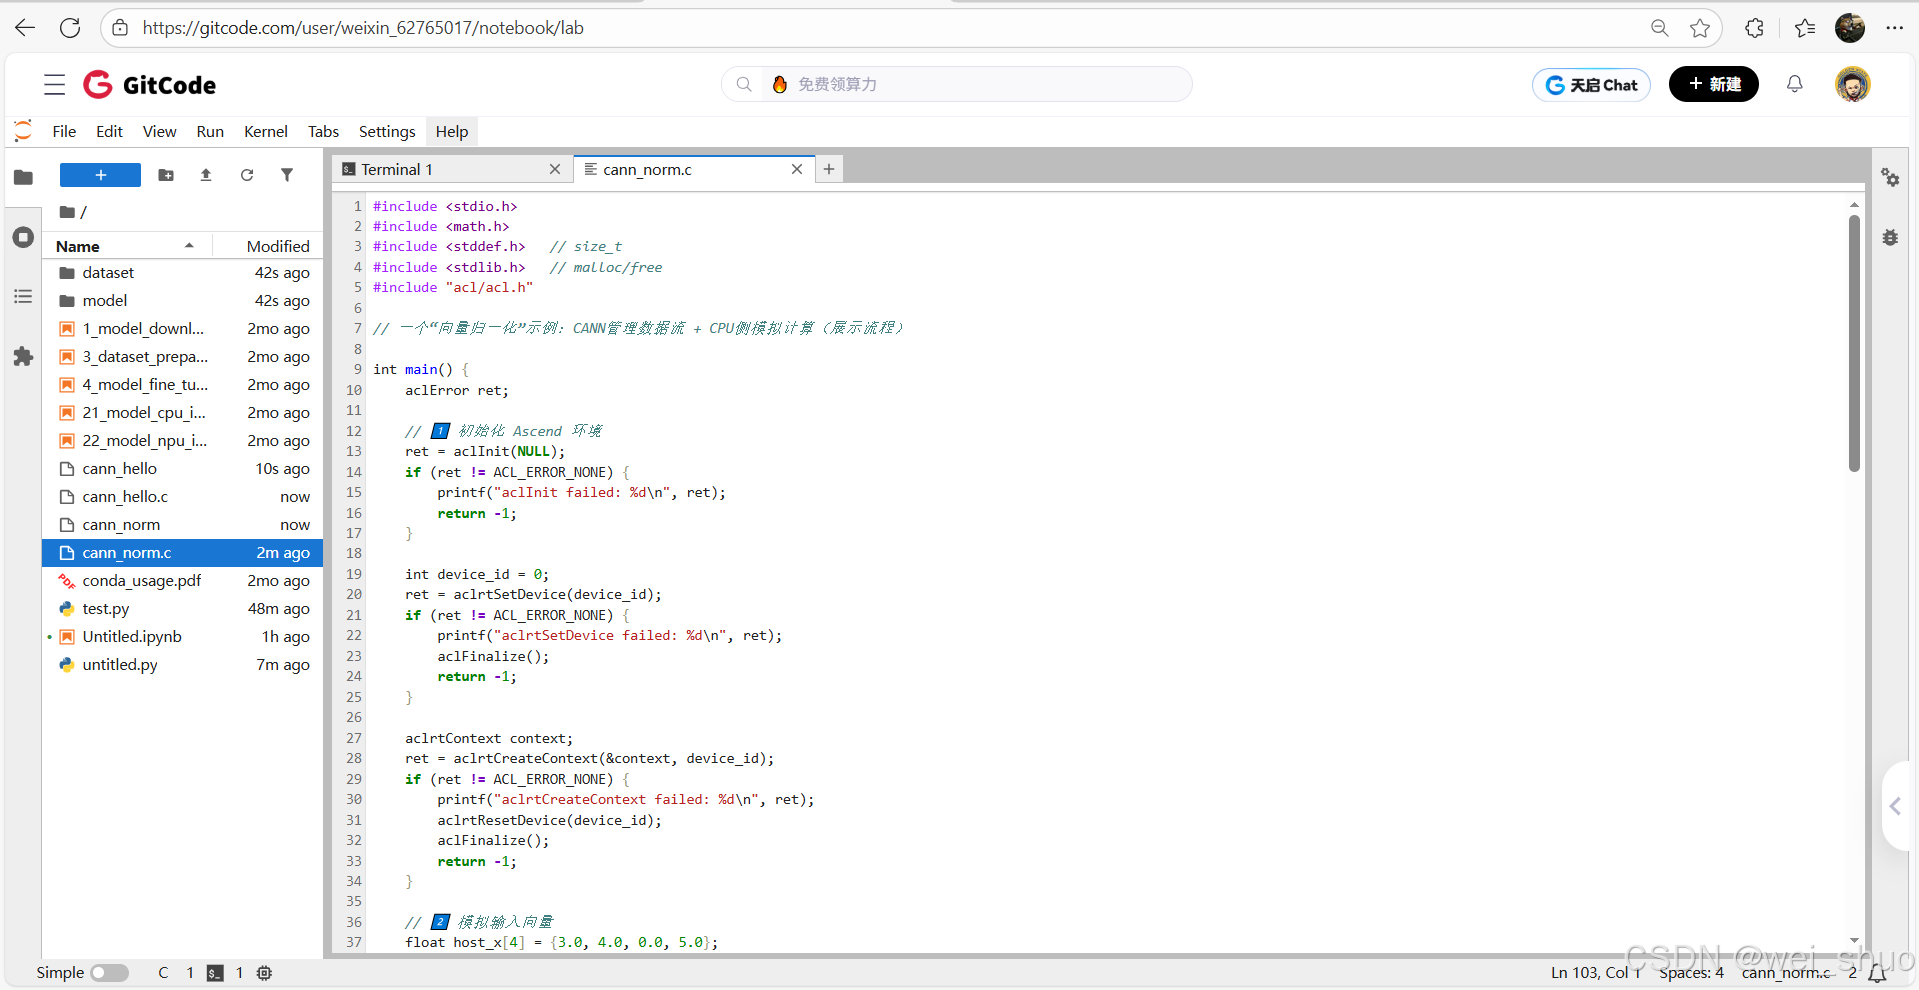Refresh the file browser list

(x=247, y=175)
